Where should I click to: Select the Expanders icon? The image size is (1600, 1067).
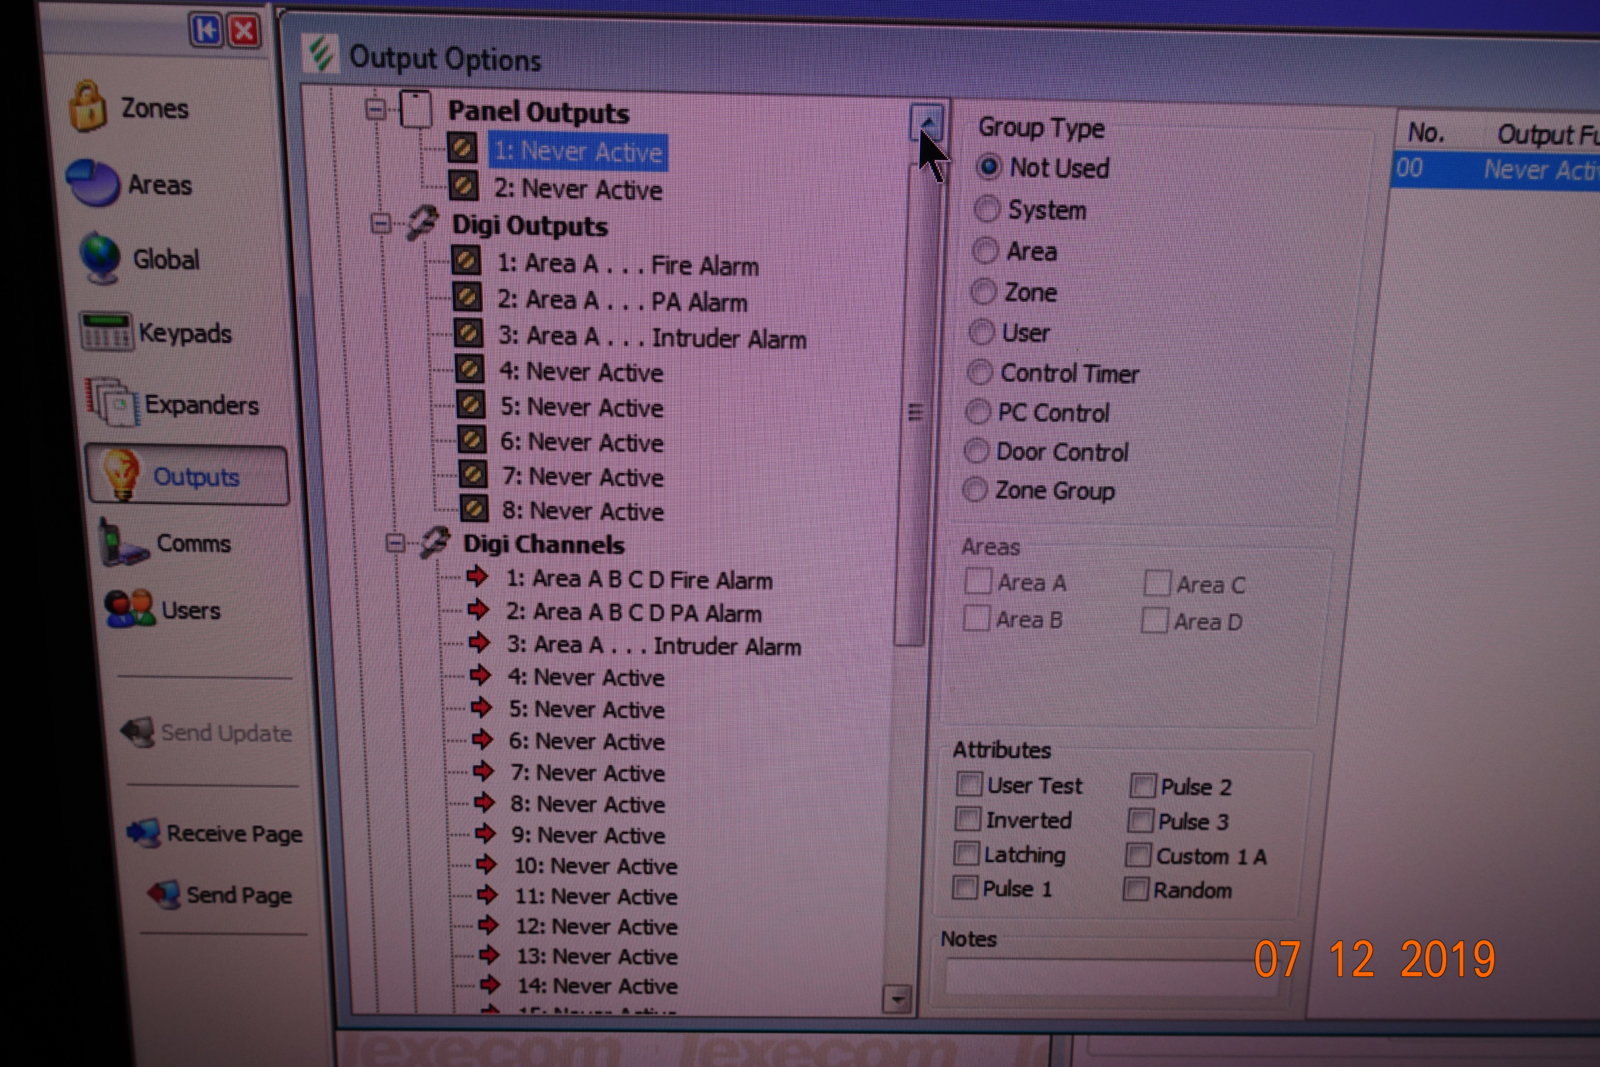click(111, 403)
